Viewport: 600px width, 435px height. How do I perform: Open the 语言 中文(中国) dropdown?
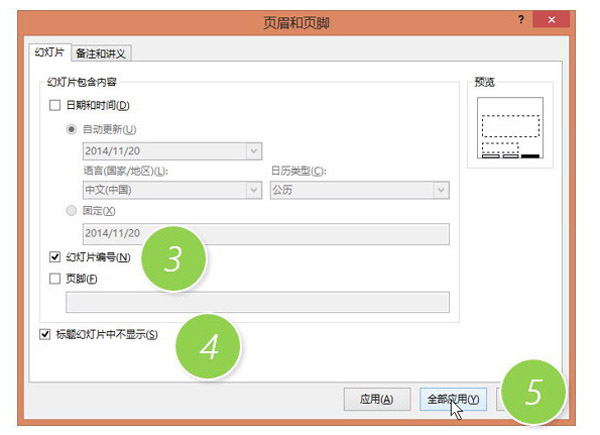tap(252, 191)
